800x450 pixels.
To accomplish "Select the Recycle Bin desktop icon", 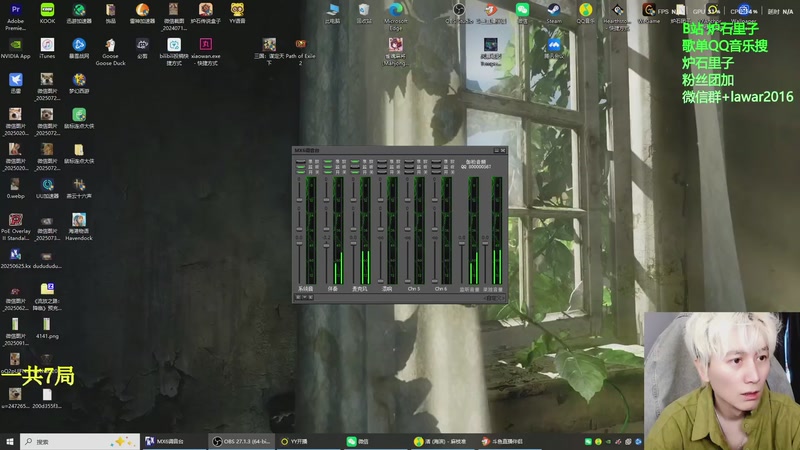I will (x=364, y=10).
